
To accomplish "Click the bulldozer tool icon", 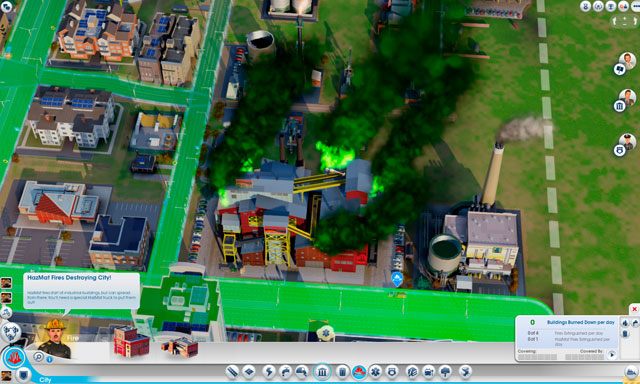I will [x=631, y=372].
